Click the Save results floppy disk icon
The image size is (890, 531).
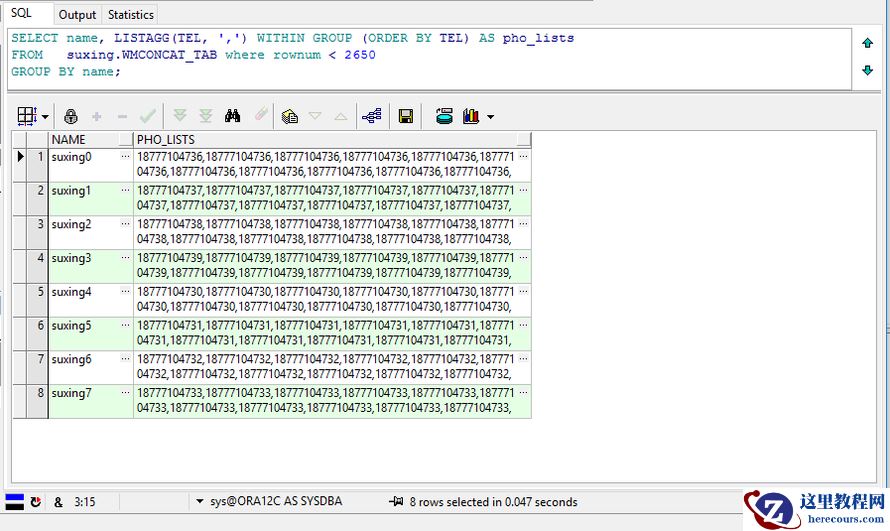(x=406, y=116)
